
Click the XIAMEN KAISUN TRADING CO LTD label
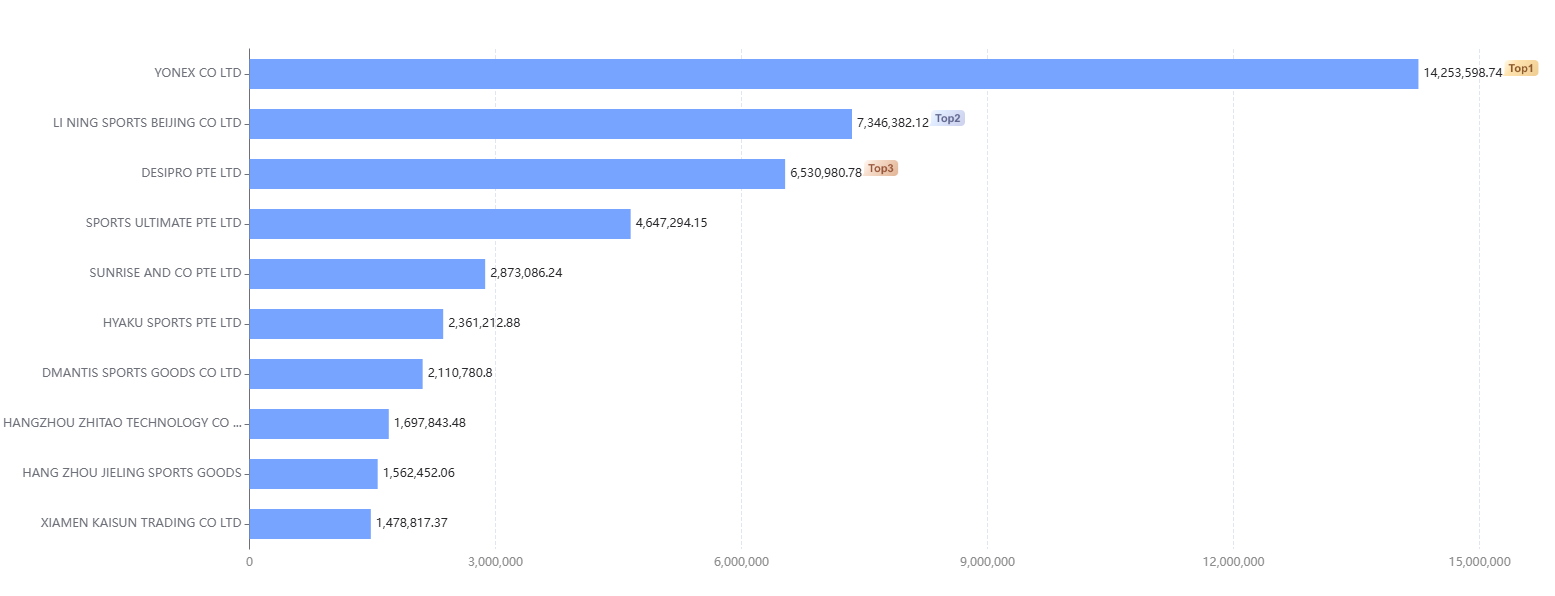[141, 523]
